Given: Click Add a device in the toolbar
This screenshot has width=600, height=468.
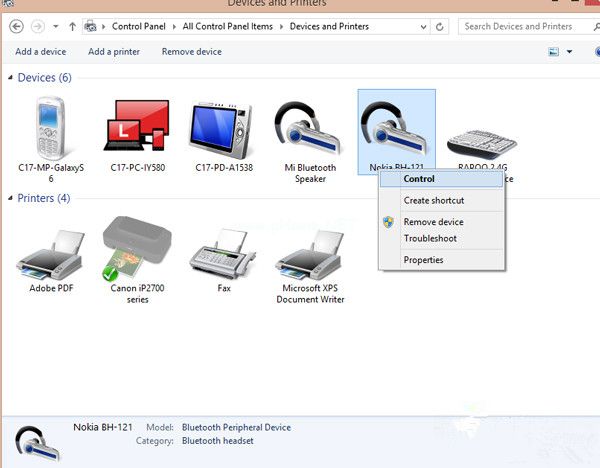Looking at the screenshot, I should tap(41, 52).
